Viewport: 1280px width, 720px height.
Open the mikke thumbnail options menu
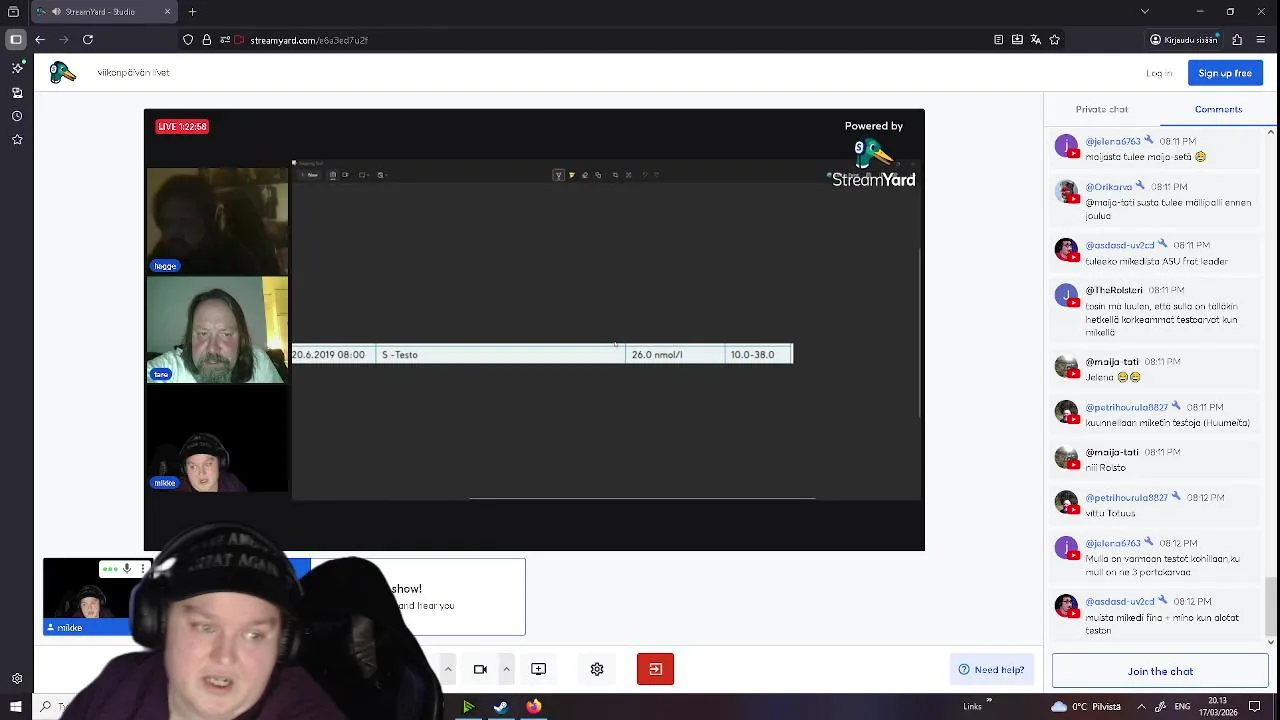[142, 569]
